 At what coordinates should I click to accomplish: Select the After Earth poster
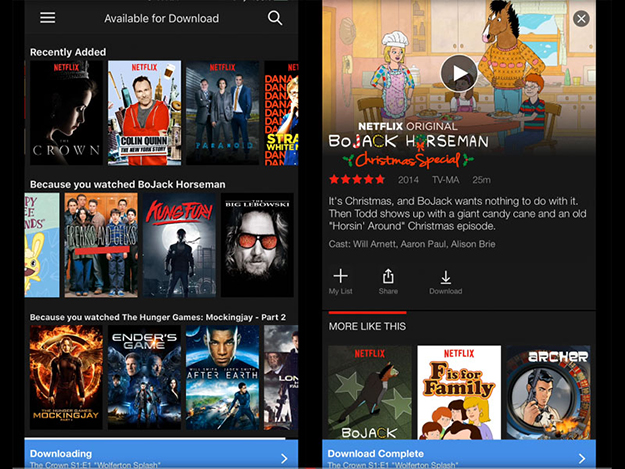coord(222,377)
